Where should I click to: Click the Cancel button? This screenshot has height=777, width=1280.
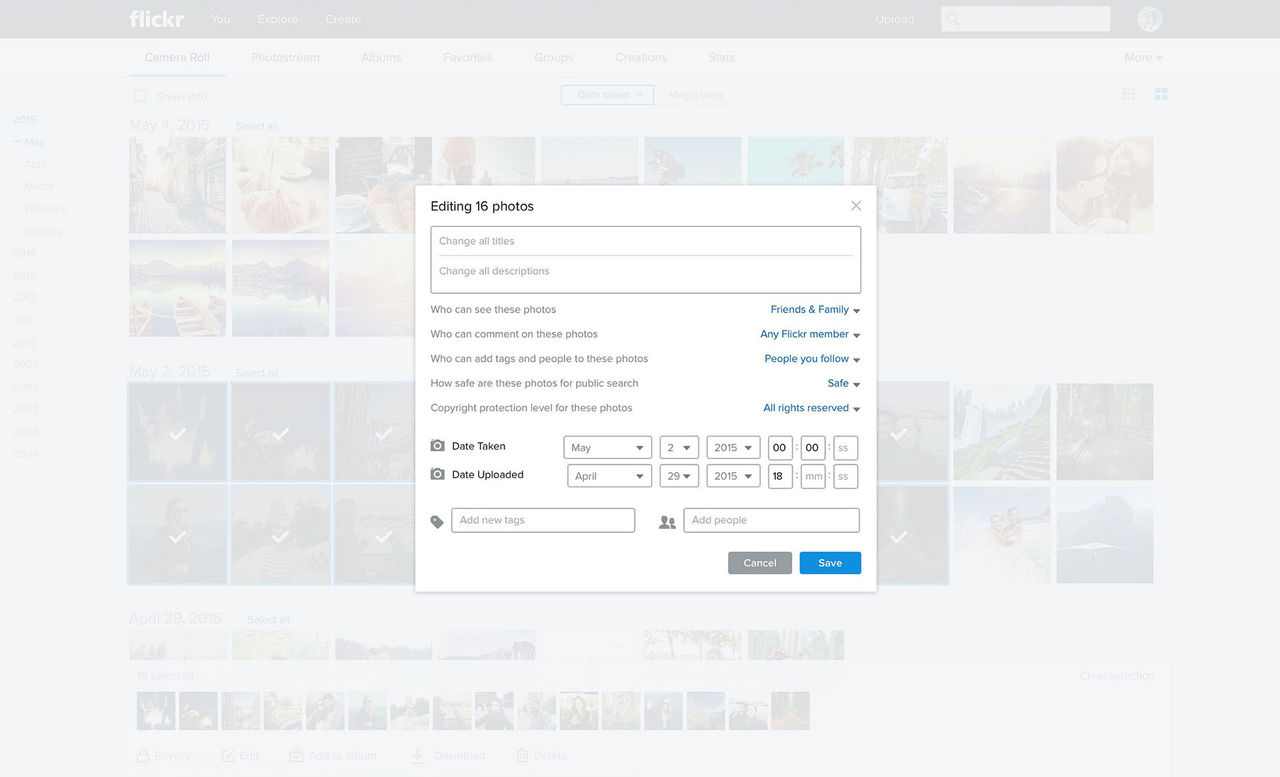(x=759, y=563)
